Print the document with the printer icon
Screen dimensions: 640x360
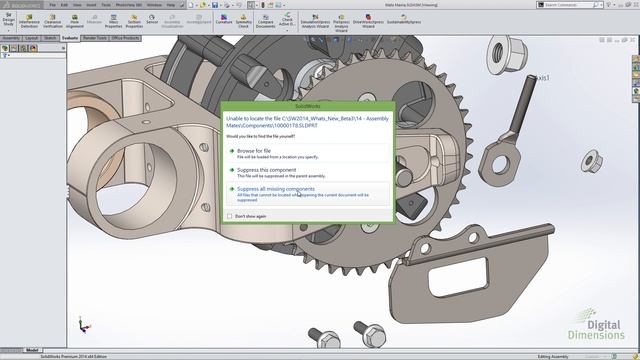pos(227,5)
